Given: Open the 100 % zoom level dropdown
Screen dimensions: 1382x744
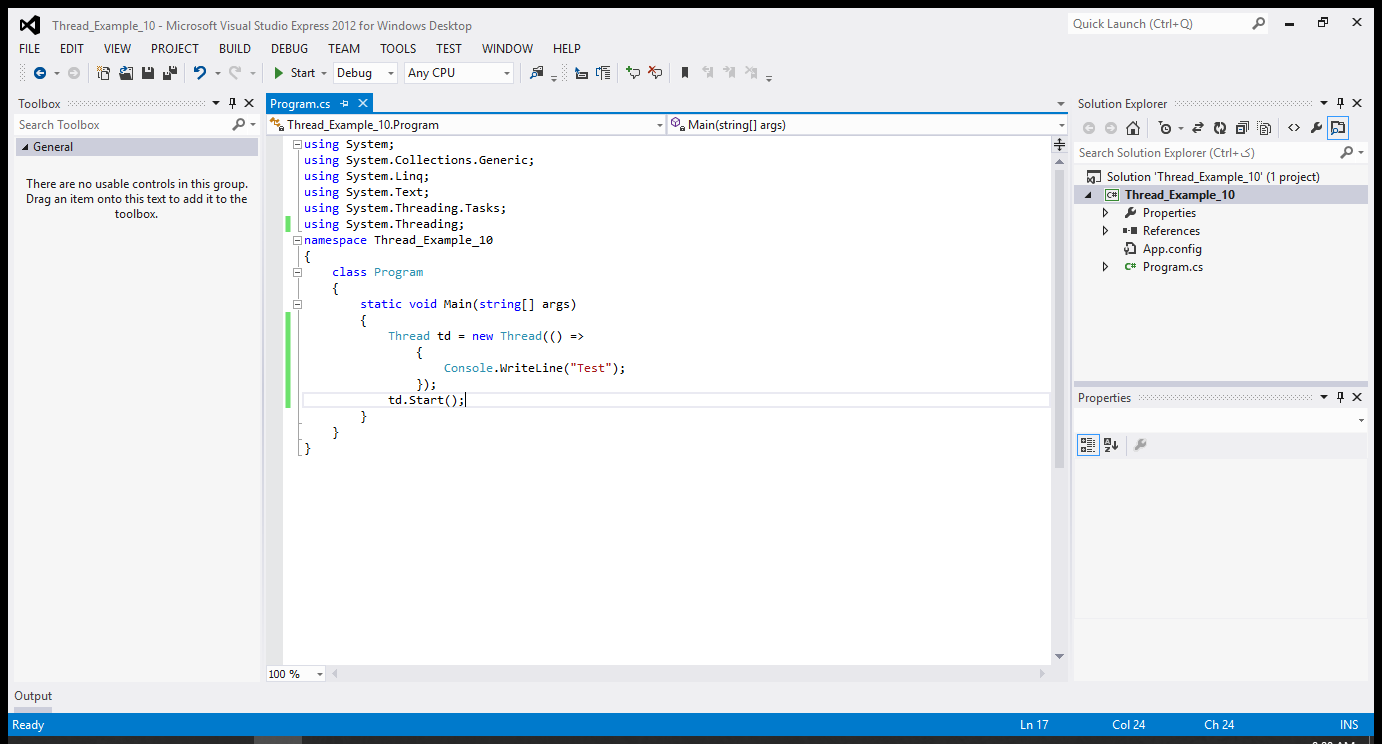Looking at the screenshot, I should [x=296, y=674].
